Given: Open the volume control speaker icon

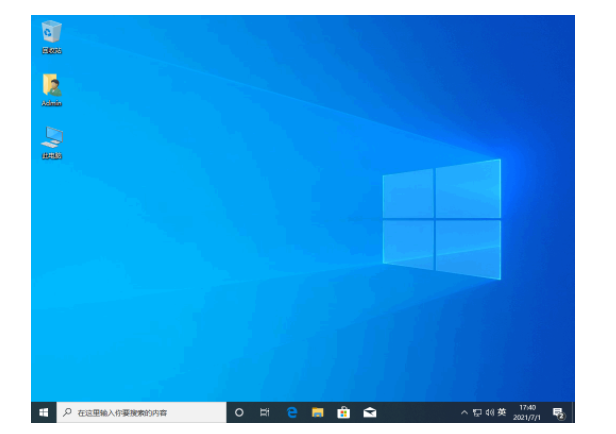Looking at the screenshot, I should [489, 412].
